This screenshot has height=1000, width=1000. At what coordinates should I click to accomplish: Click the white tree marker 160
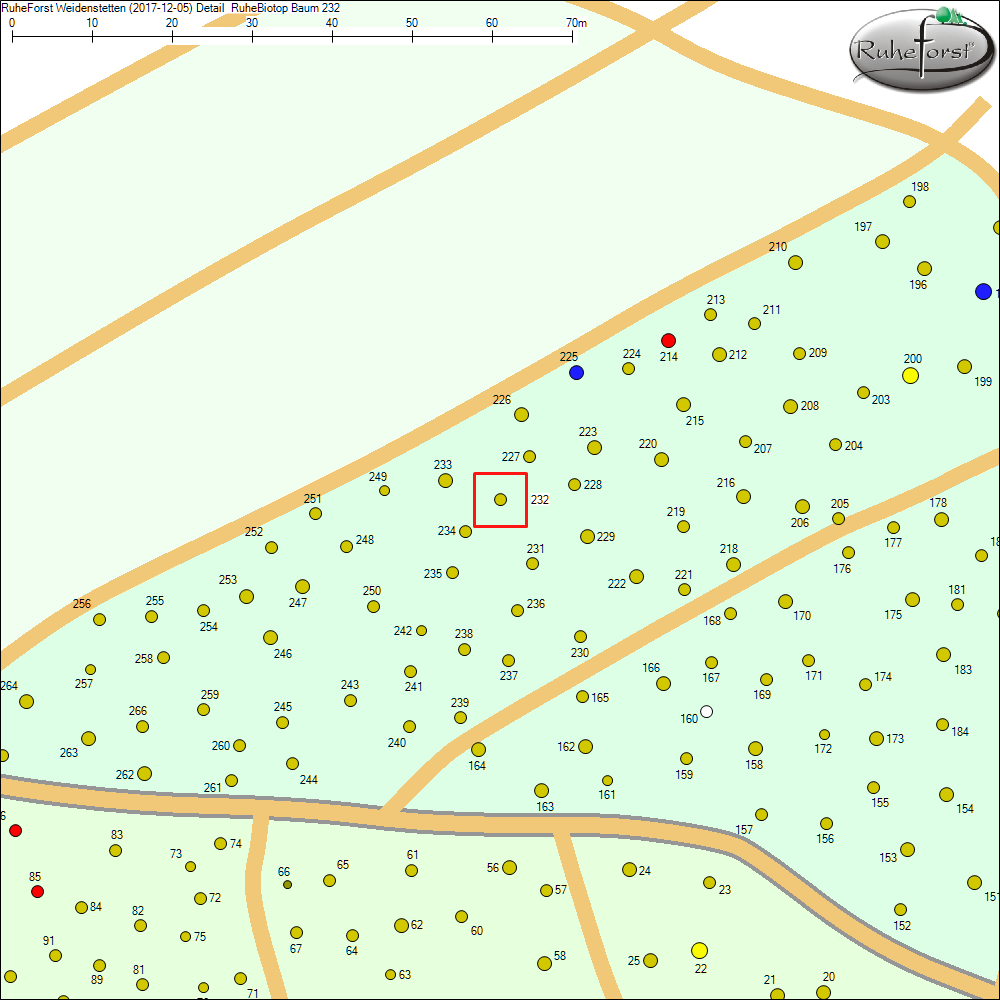[x=708, y=711]
